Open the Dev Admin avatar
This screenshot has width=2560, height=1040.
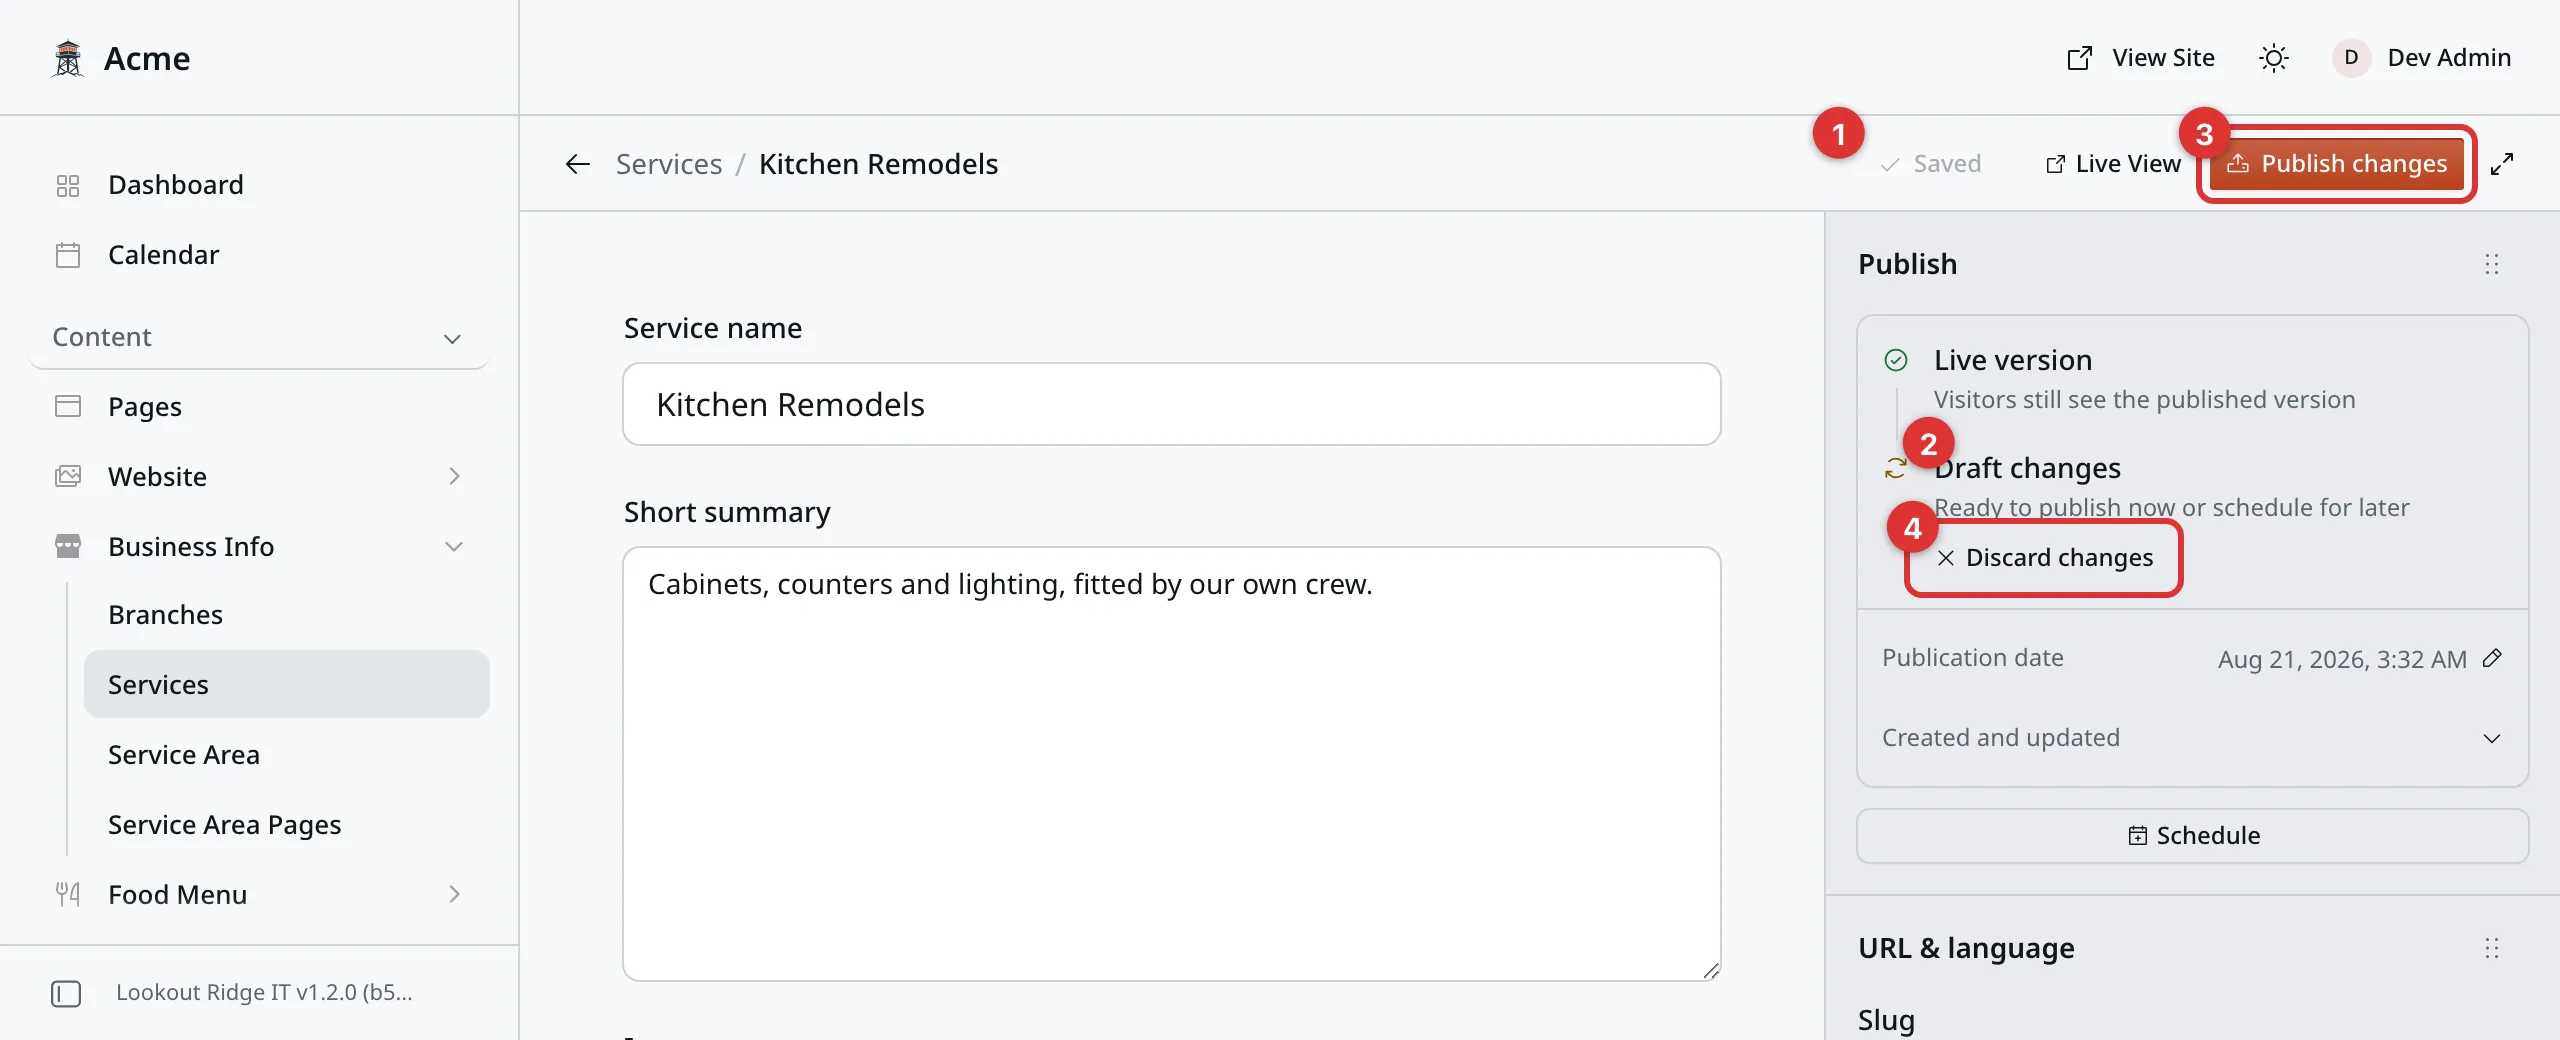point(2351,58)
